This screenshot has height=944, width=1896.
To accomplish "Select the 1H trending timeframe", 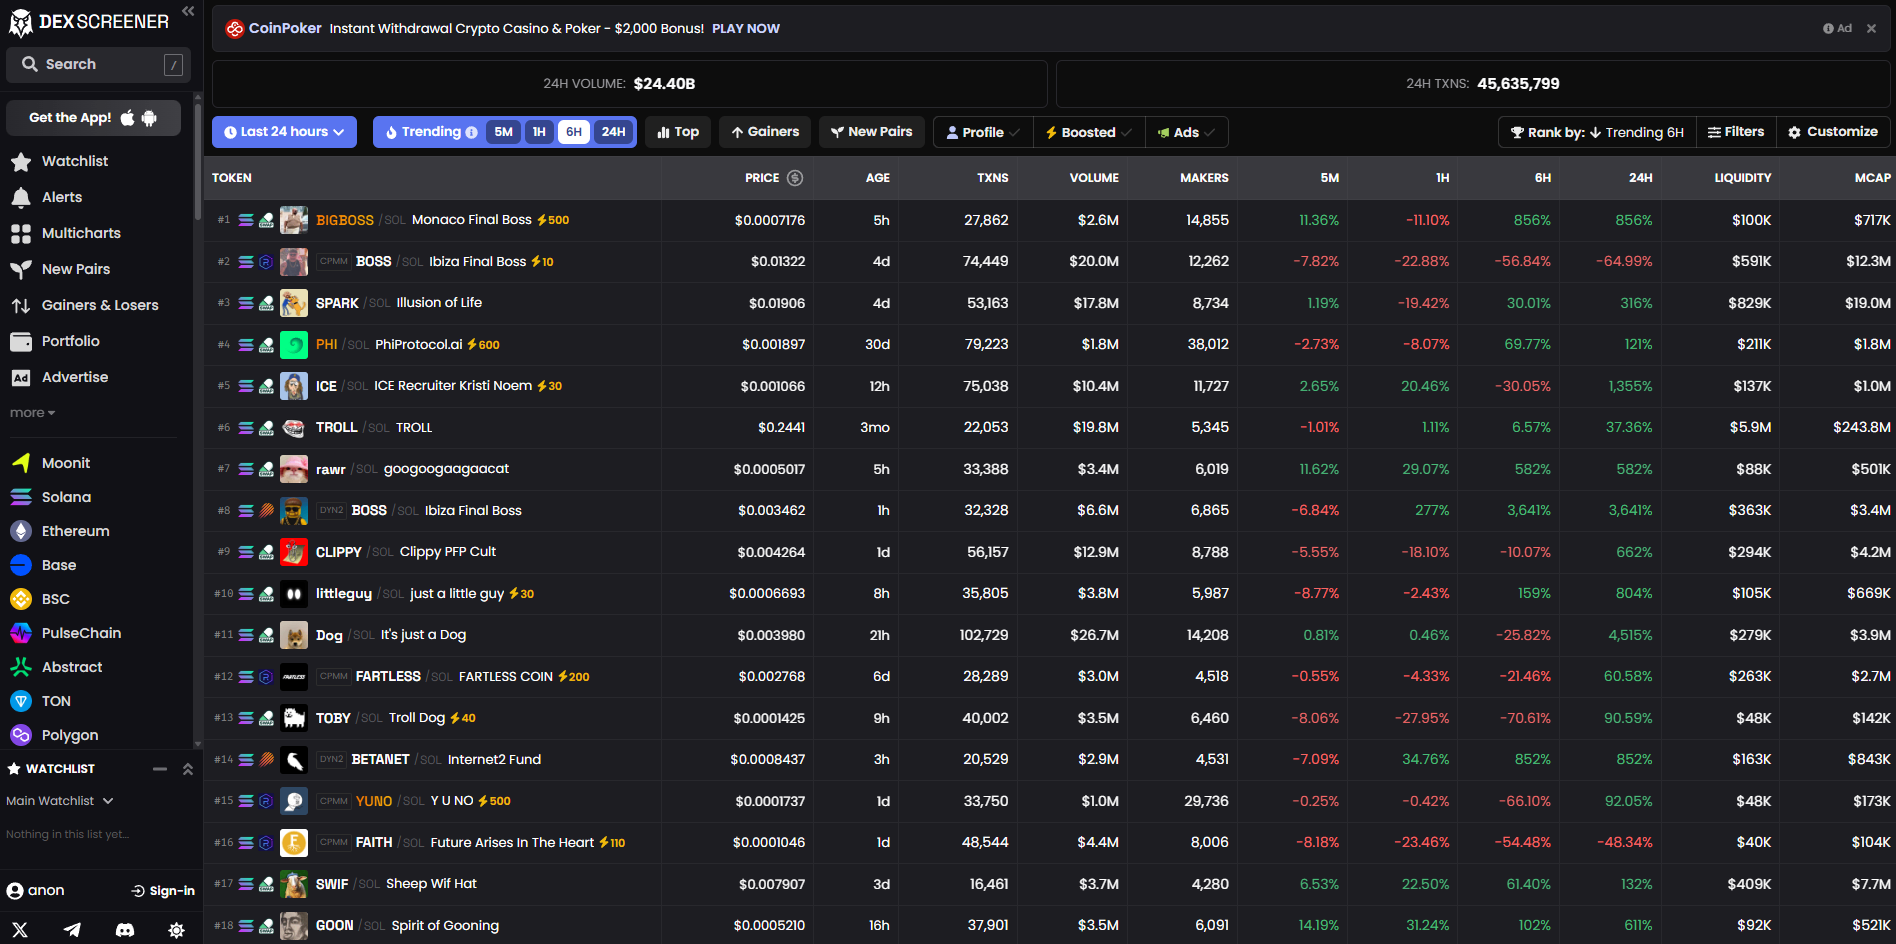I will click(x=539, y=132).
